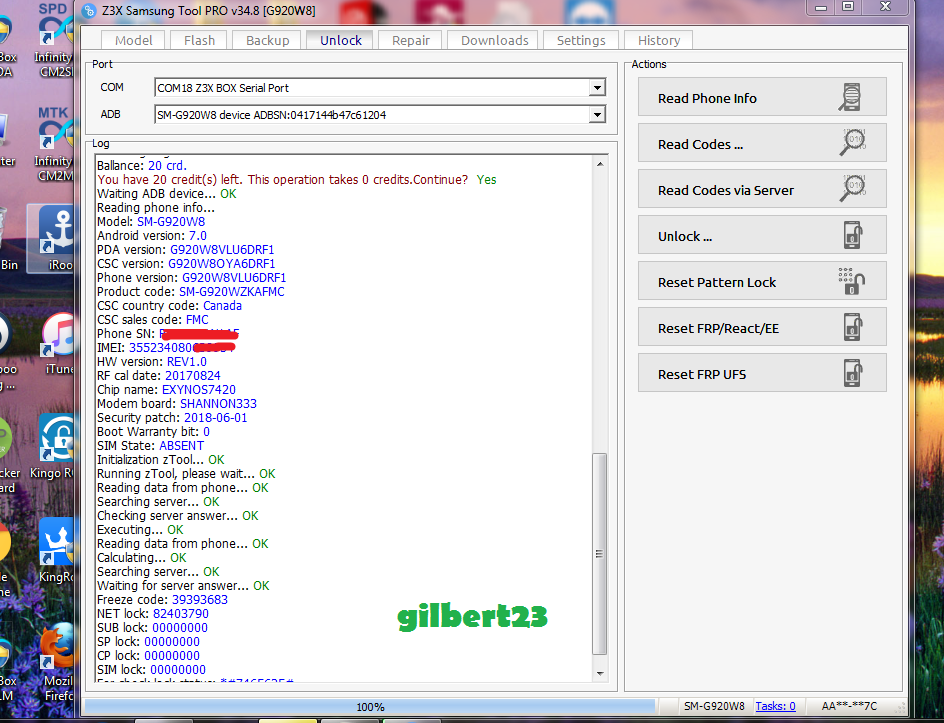Click Chip name EXYNOS7420 line
Viewport: 944px width, 723px height.
pyautogui.click(x=166, y=389)
